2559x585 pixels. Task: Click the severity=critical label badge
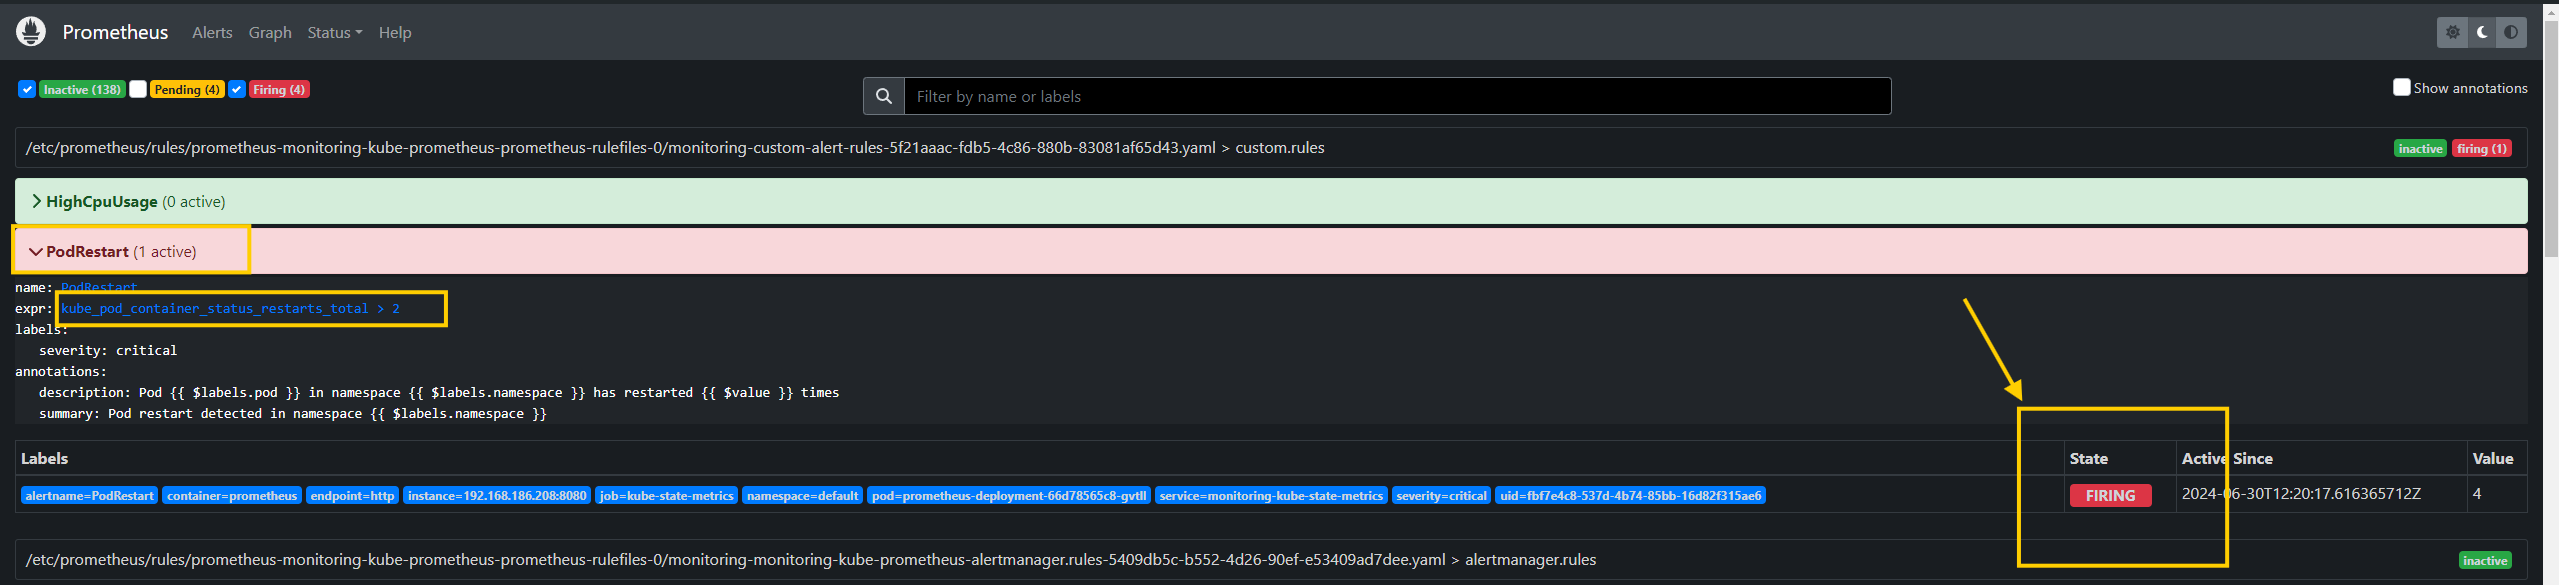click(x=1441, y=495)
